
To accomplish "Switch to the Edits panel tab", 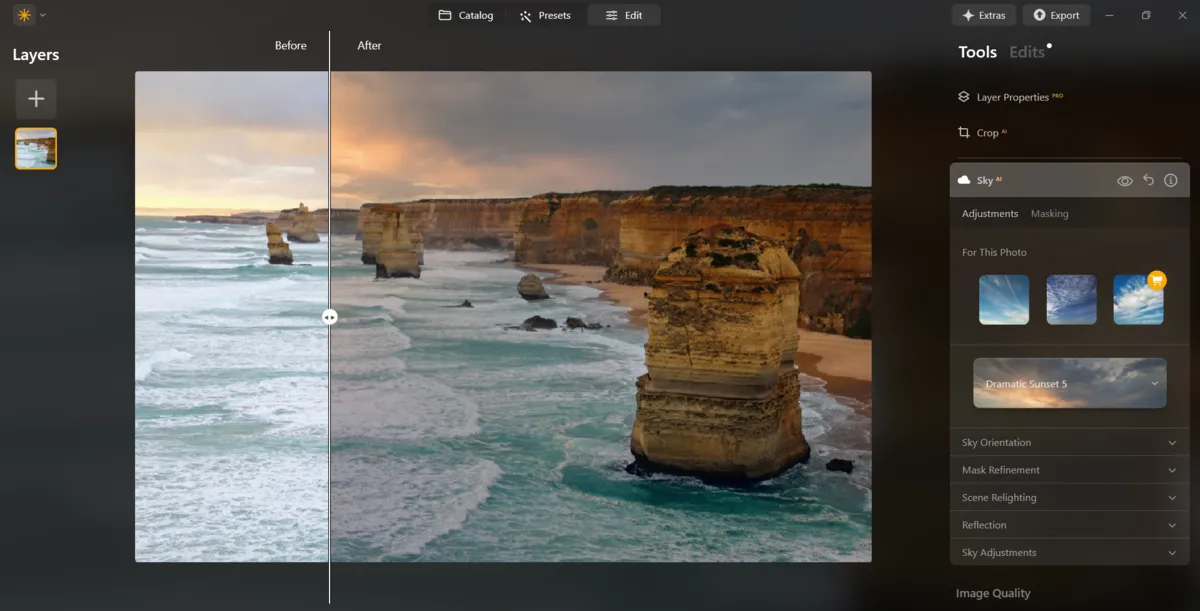I will click(x=1026, y=51).
